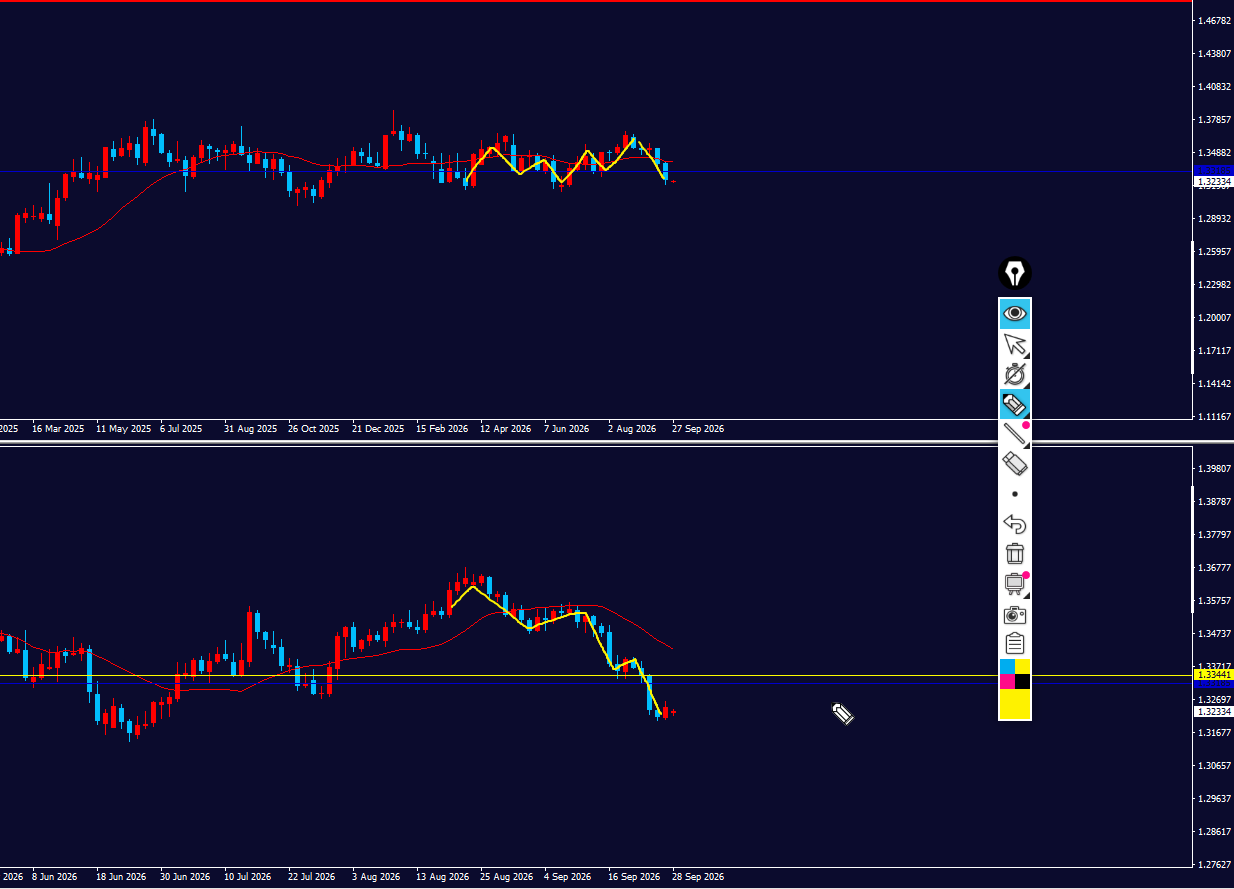Pick the cyan color swatch
The image size is (1234, 889).
click(x=1007, y=667)
